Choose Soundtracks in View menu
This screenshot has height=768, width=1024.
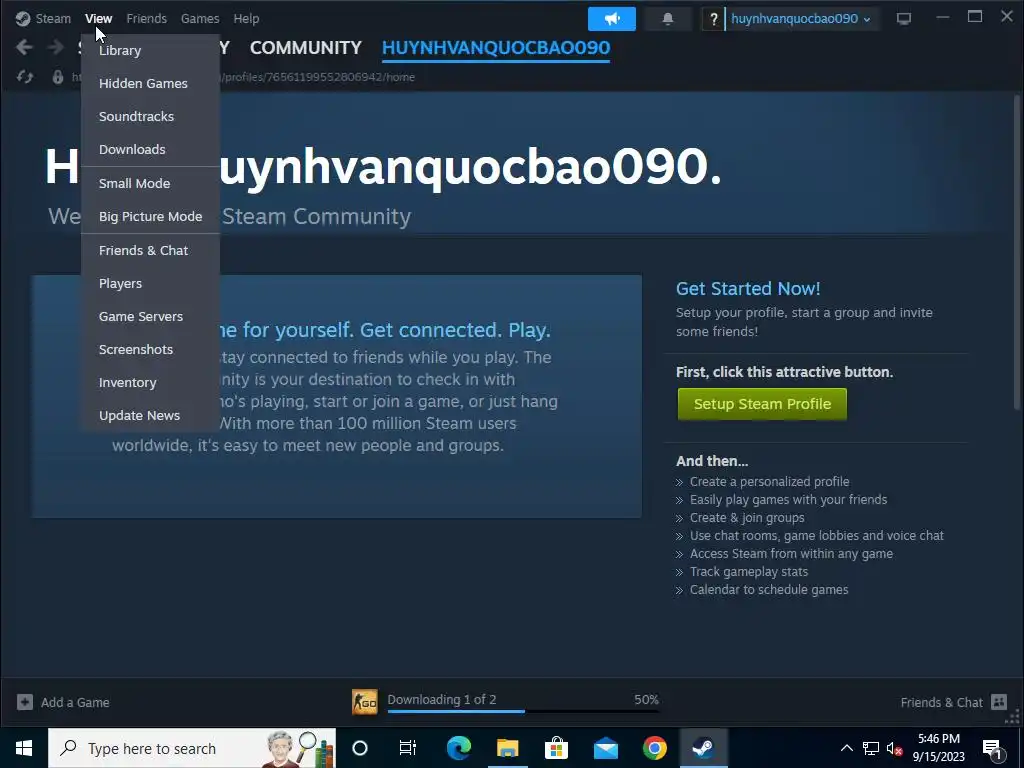click(150, 116)
